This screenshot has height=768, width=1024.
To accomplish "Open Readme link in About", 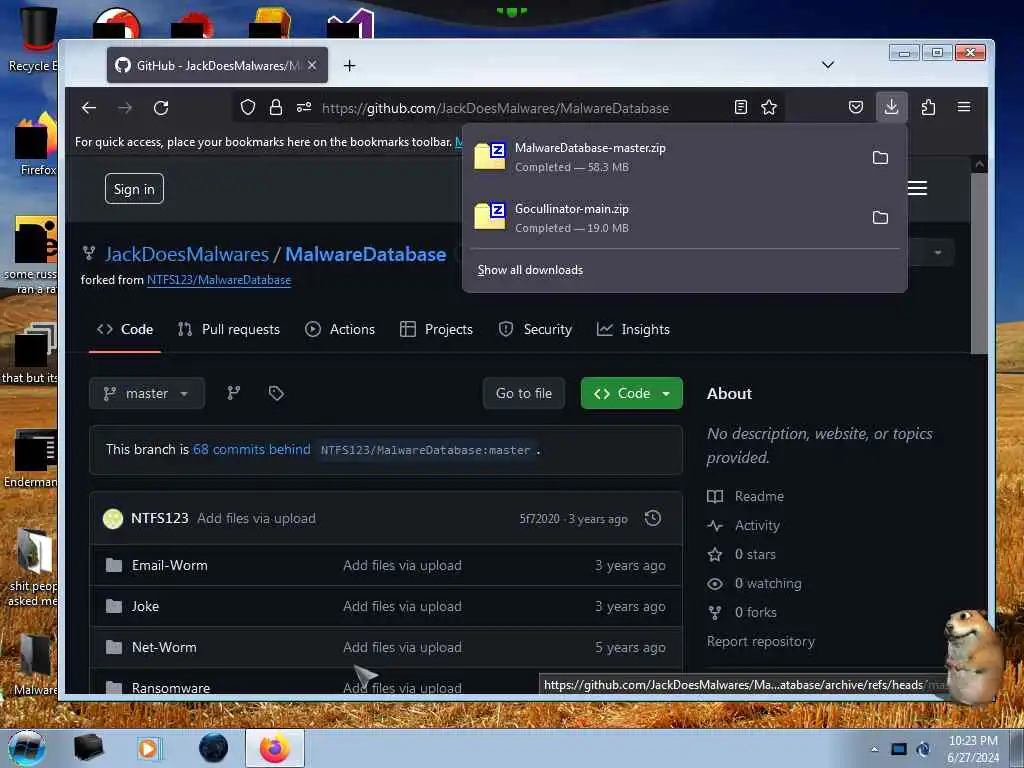I will pyautogui.click(x=745, y=496).
